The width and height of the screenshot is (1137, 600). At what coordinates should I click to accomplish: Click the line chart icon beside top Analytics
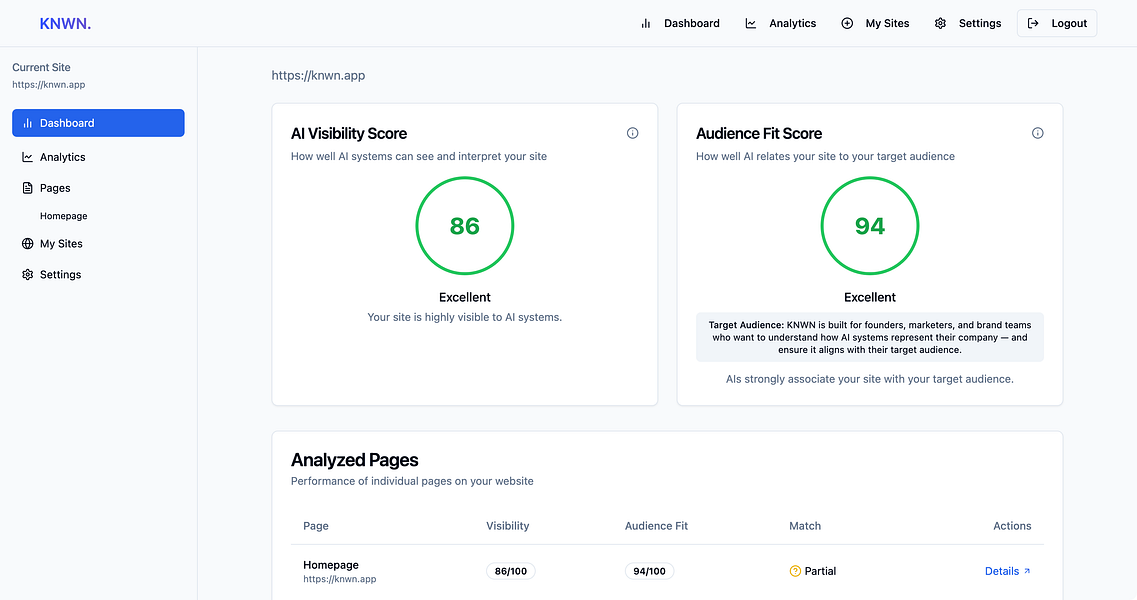click(751, 23)
